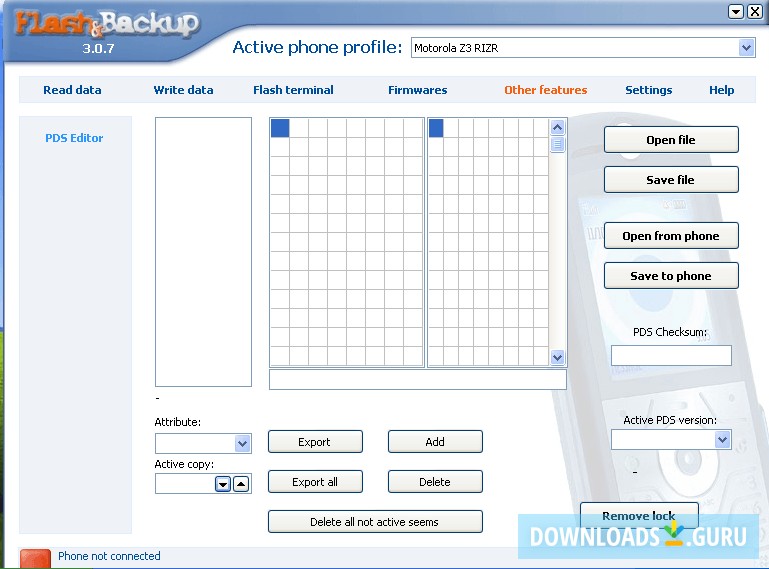Viewport: 769px width, 569px height.
Task: Open the Attribute dropdown list
Action: [242, 443]
